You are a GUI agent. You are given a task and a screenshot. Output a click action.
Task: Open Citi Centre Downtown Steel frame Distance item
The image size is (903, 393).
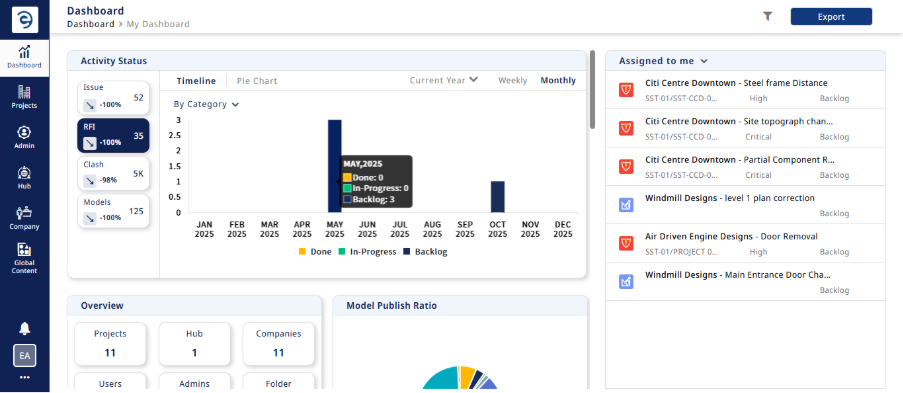pyautogui.click(x=745, y=90)
